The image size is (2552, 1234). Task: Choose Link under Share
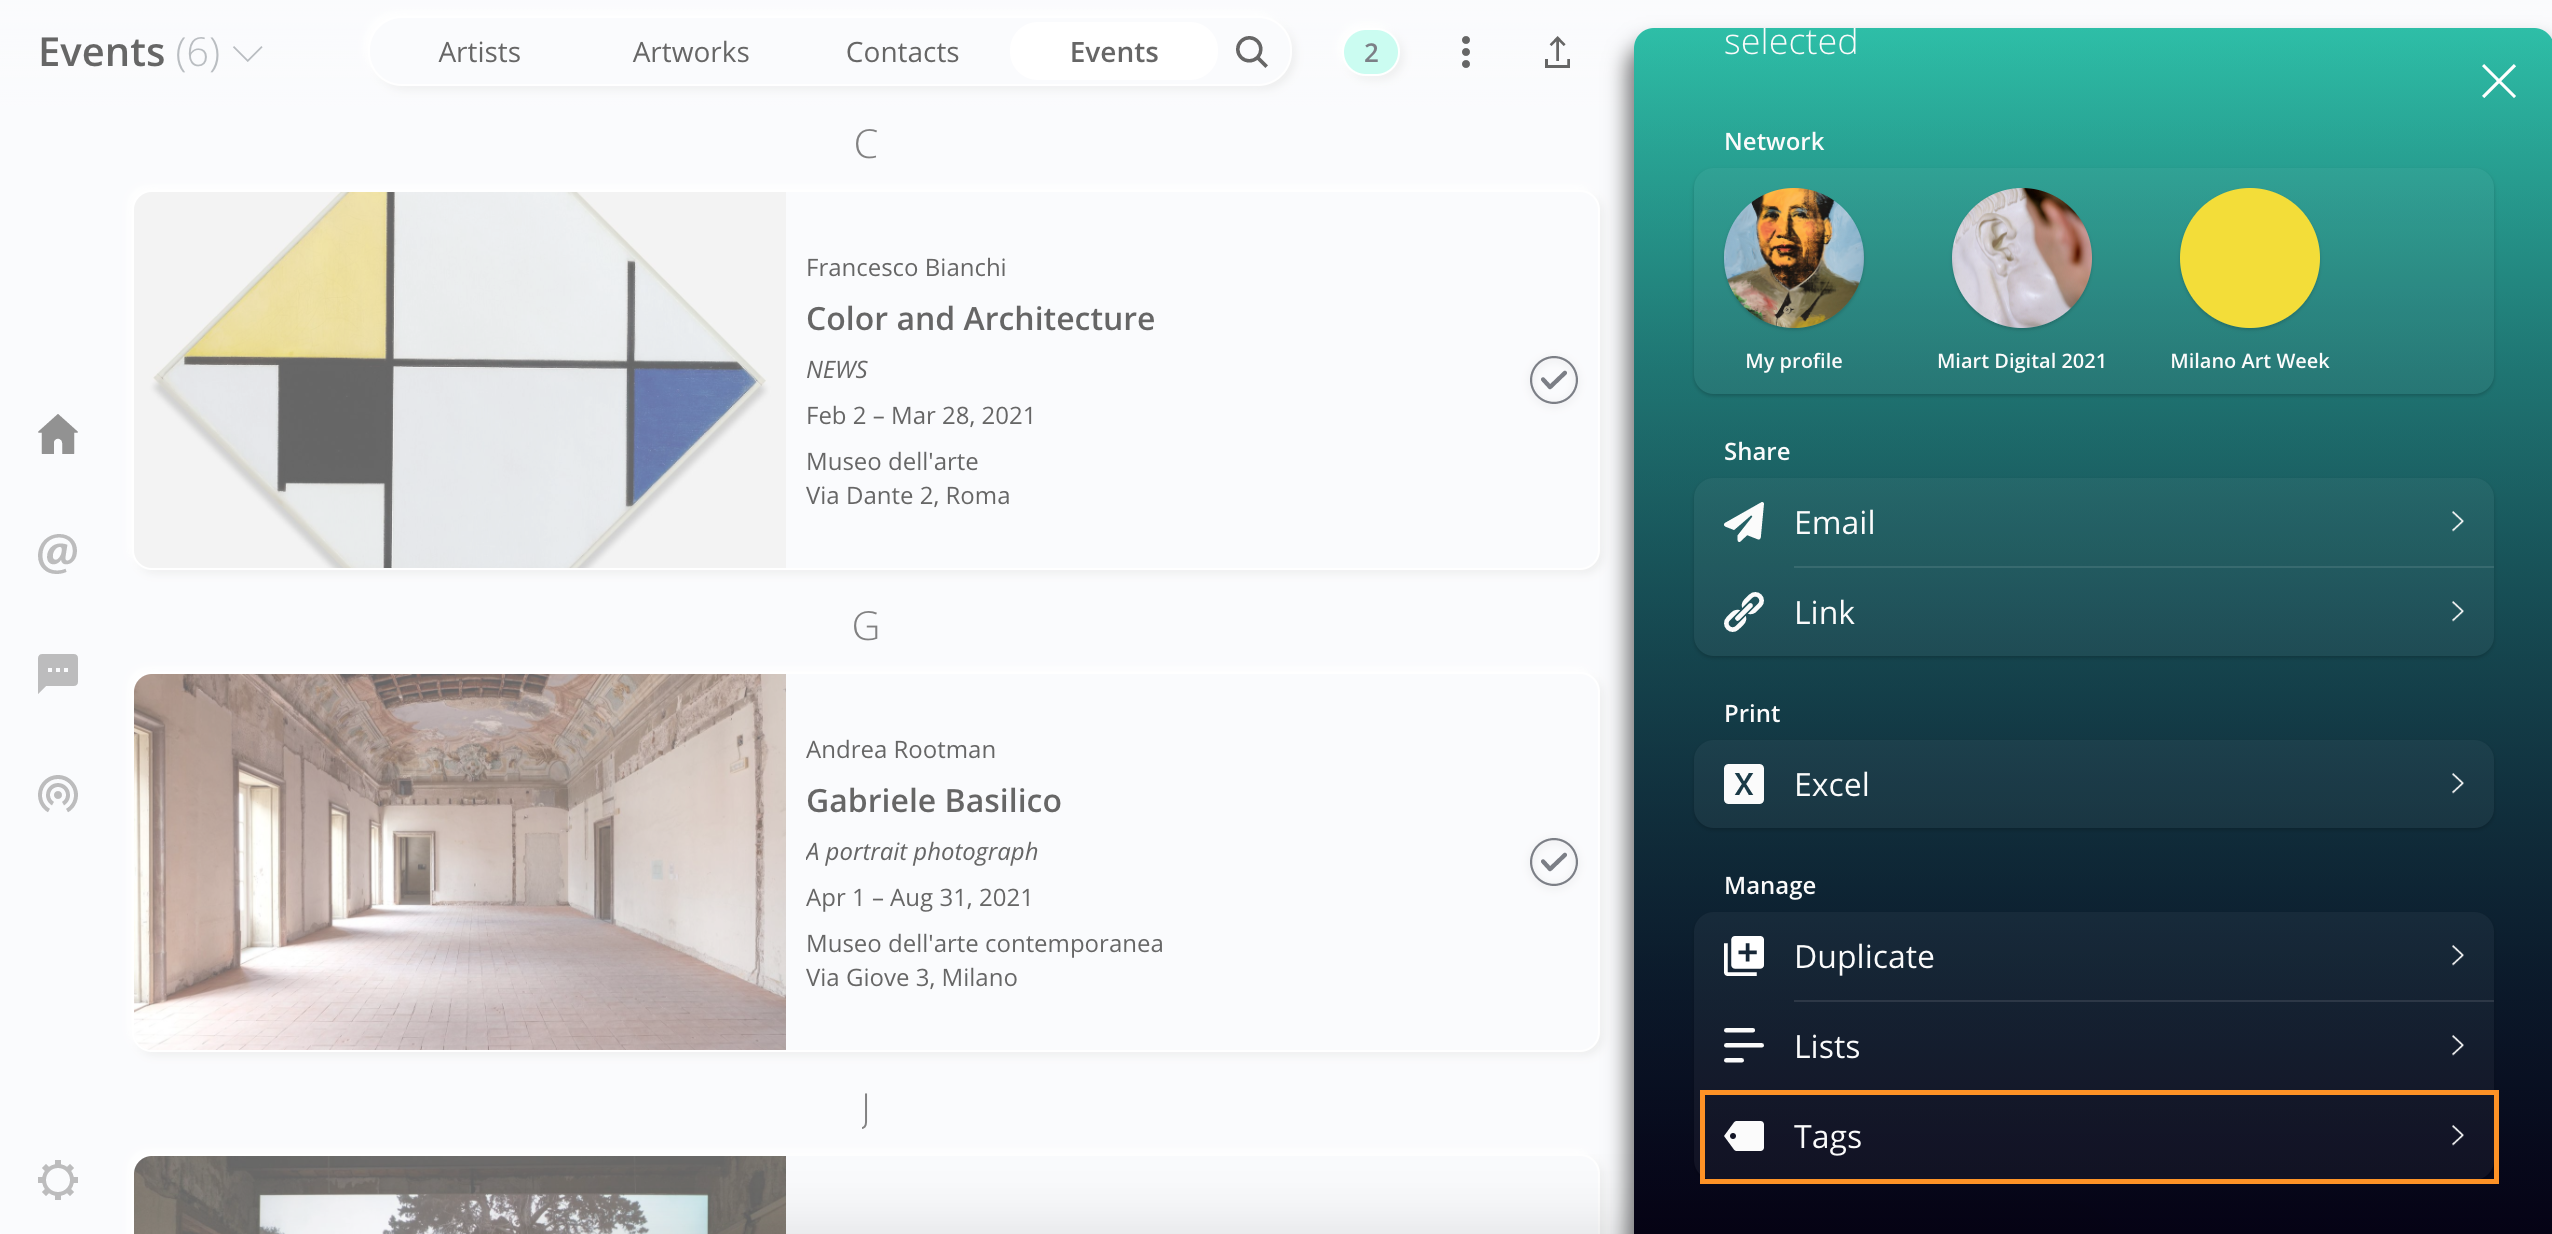coord(2094,612)
